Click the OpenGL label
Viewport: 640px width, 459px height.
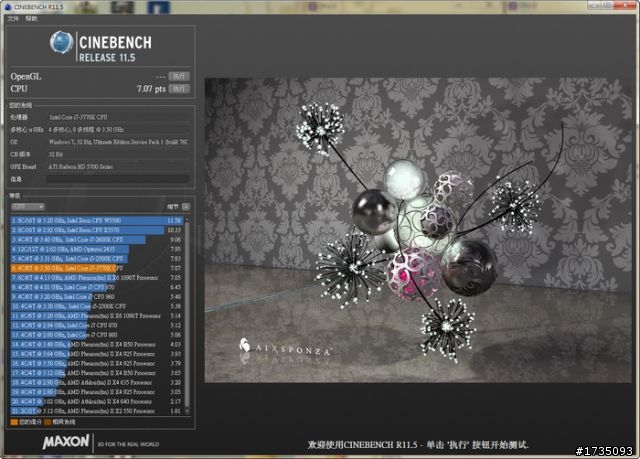(26, 76)
